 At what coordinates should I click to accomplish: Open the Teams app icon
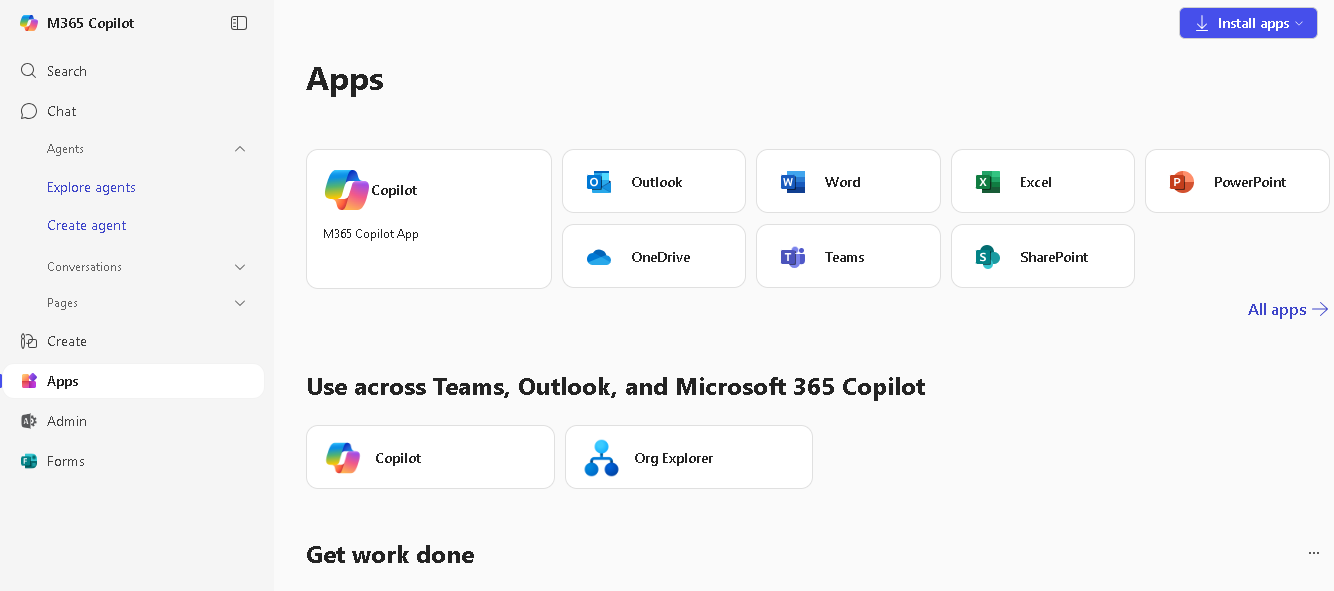(793, 257)
